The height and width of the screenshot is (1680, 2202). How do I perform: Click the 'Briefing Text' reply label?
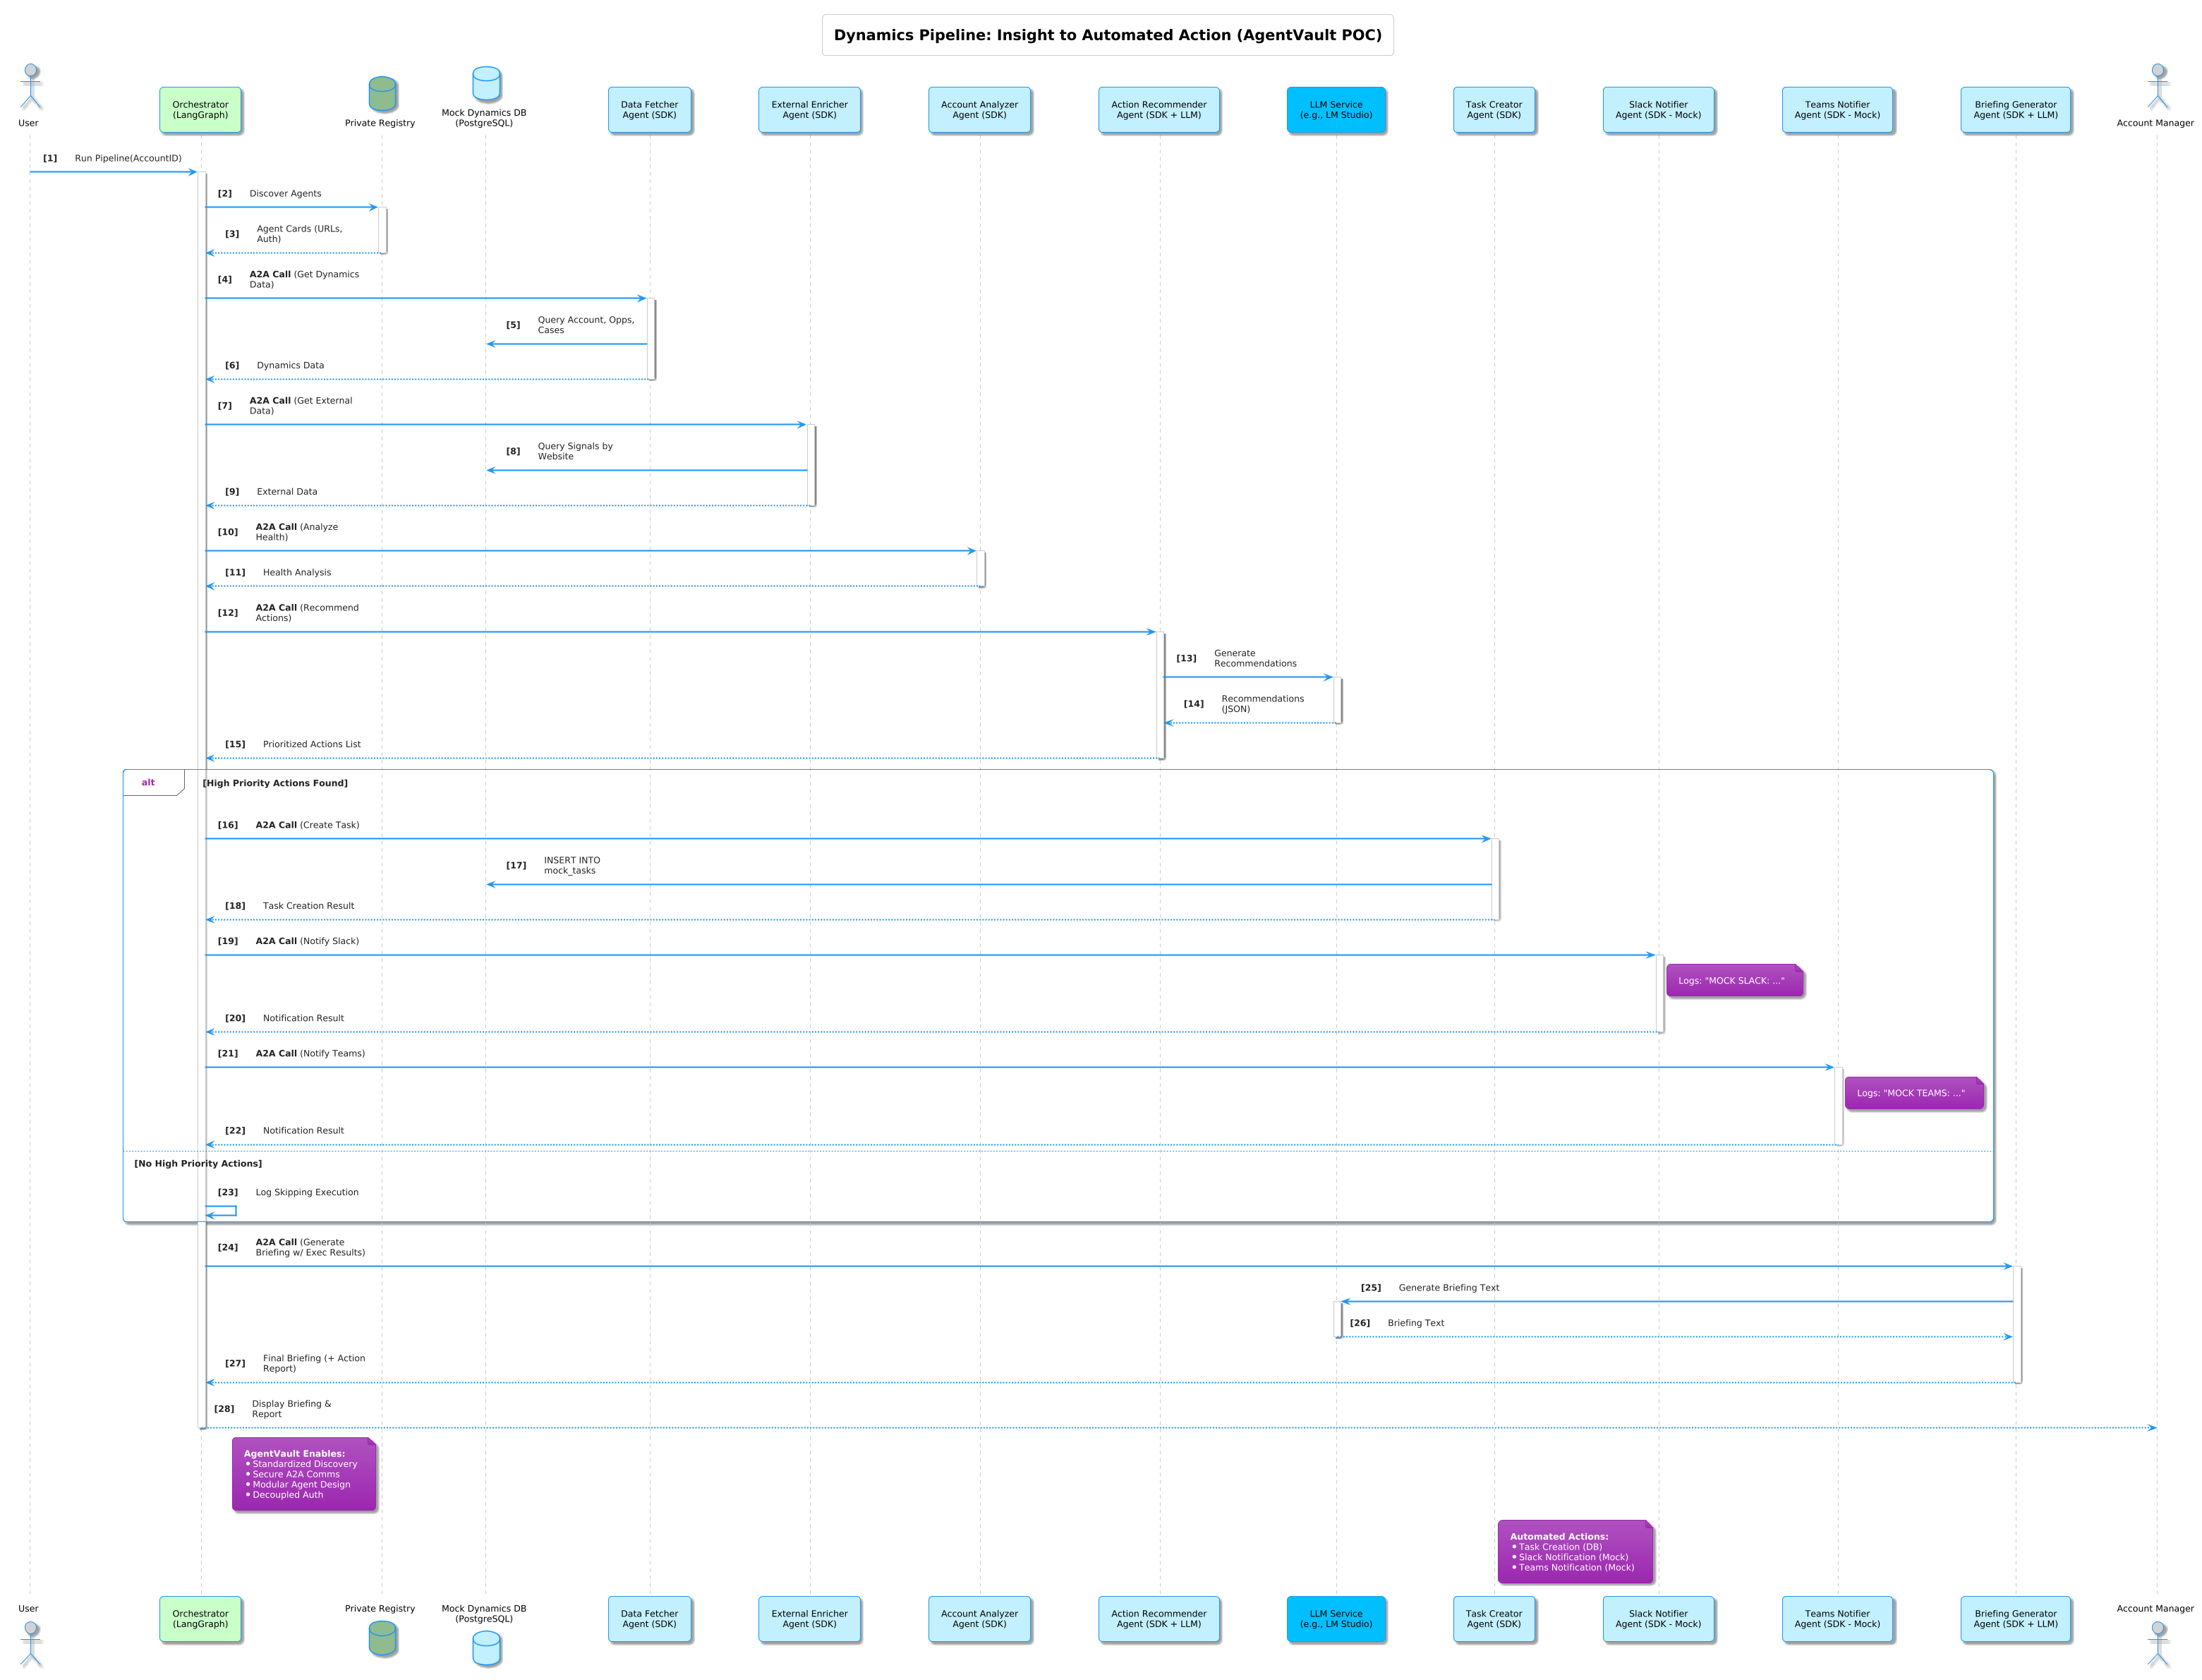(1416, 1323)
